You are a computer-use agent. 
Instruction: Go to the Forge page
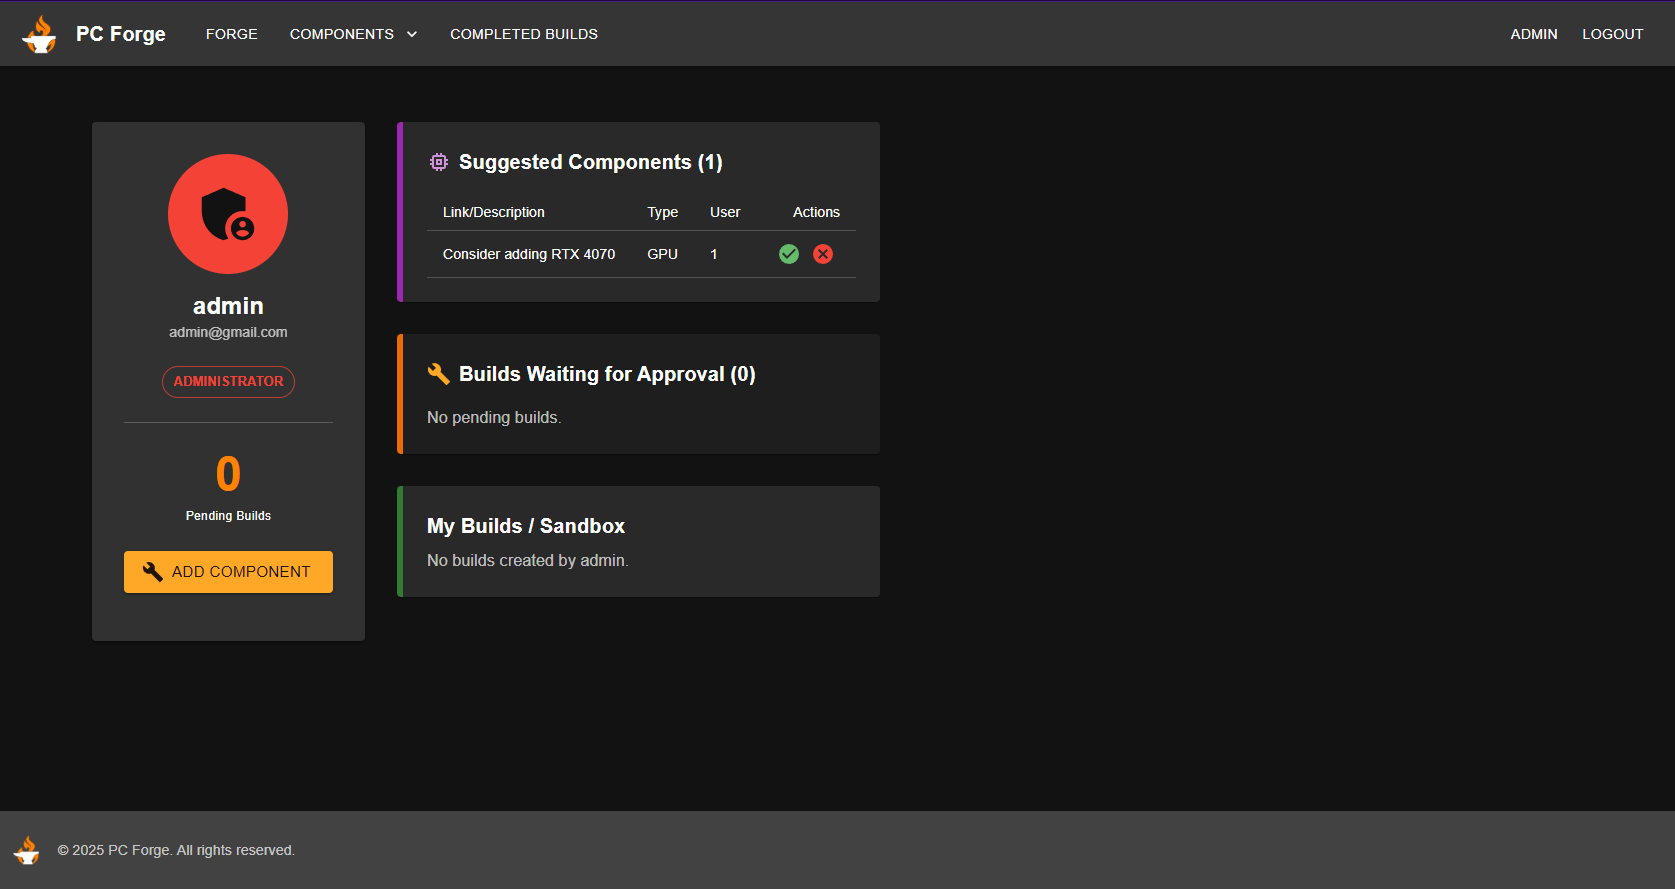click(231, 34)
